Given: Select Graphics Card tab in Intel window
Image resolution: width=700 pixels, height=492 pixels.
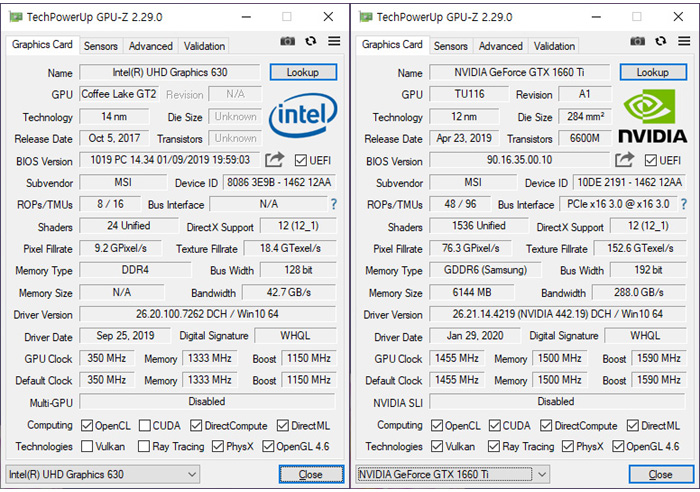Looking at the screenshot, I should point(42,45).
